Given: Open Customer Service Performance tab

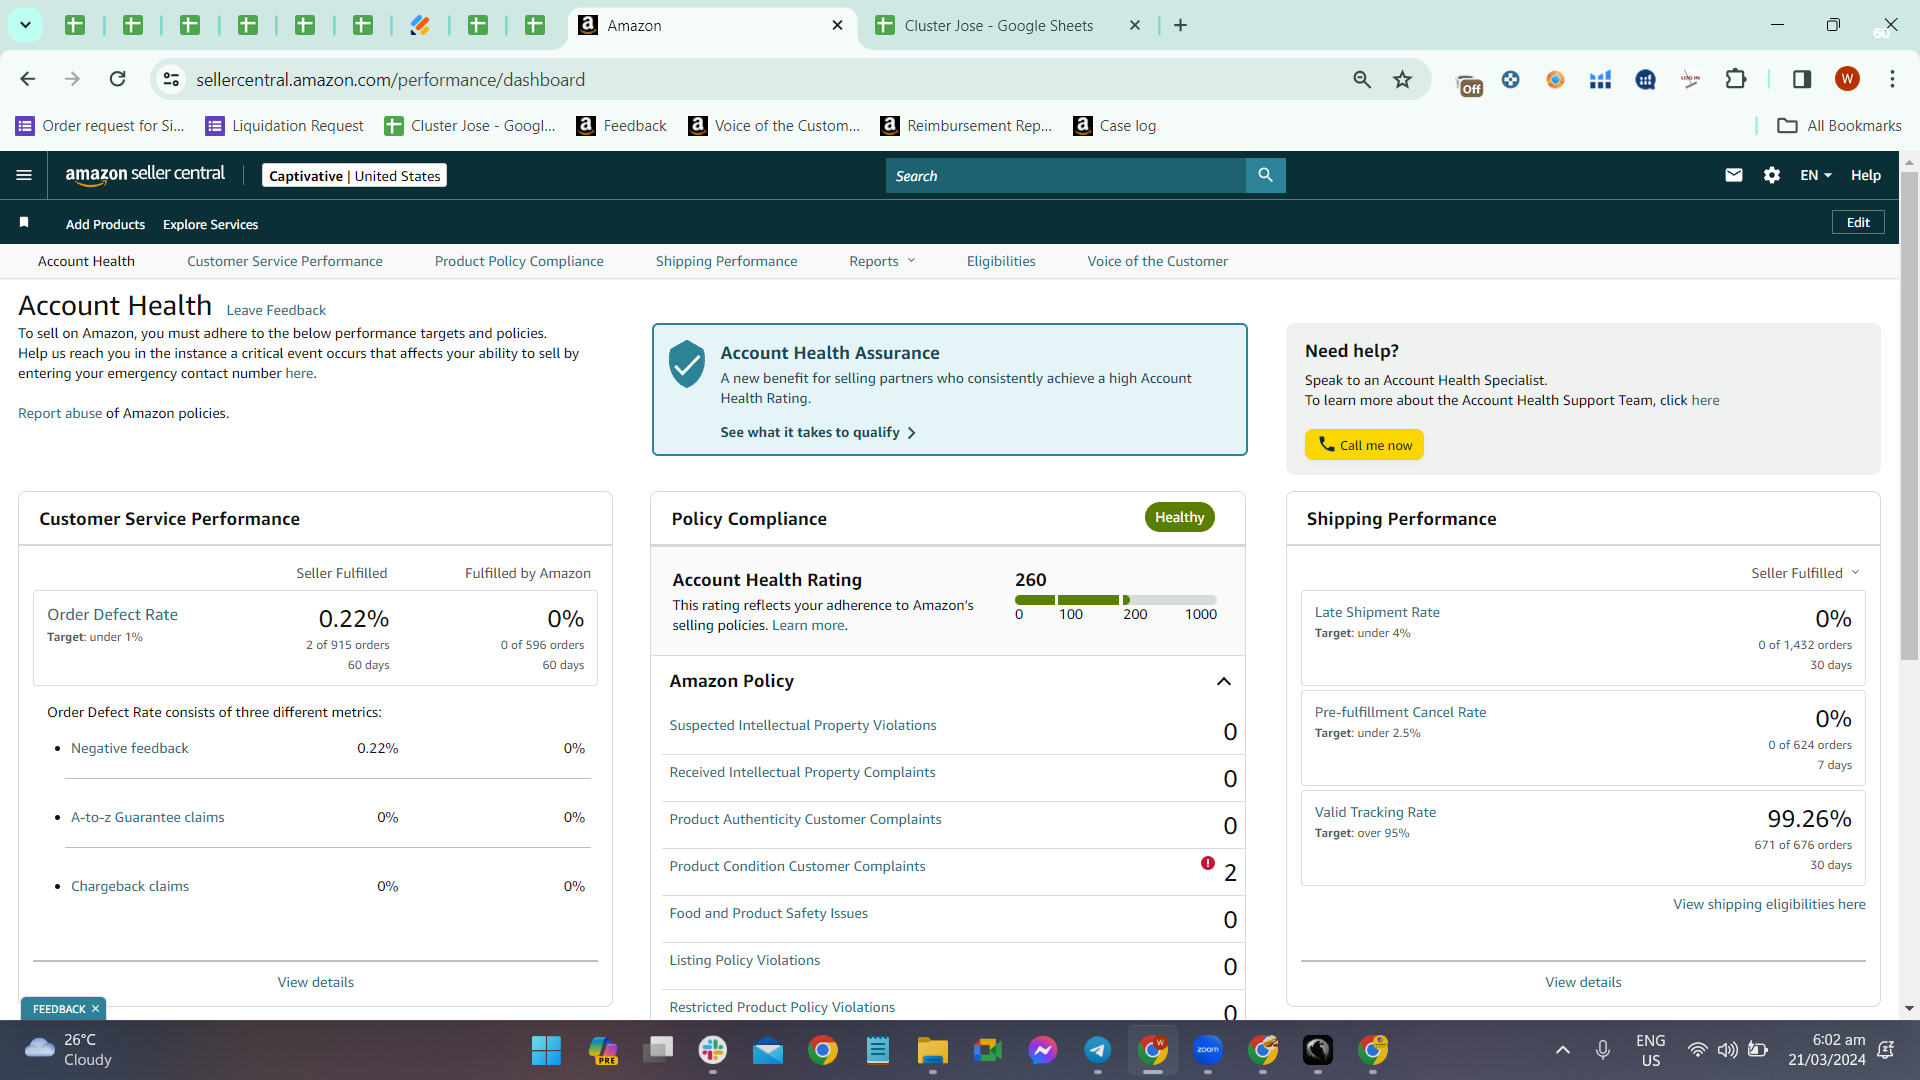Looking at the screenshot, I should 285,261.
